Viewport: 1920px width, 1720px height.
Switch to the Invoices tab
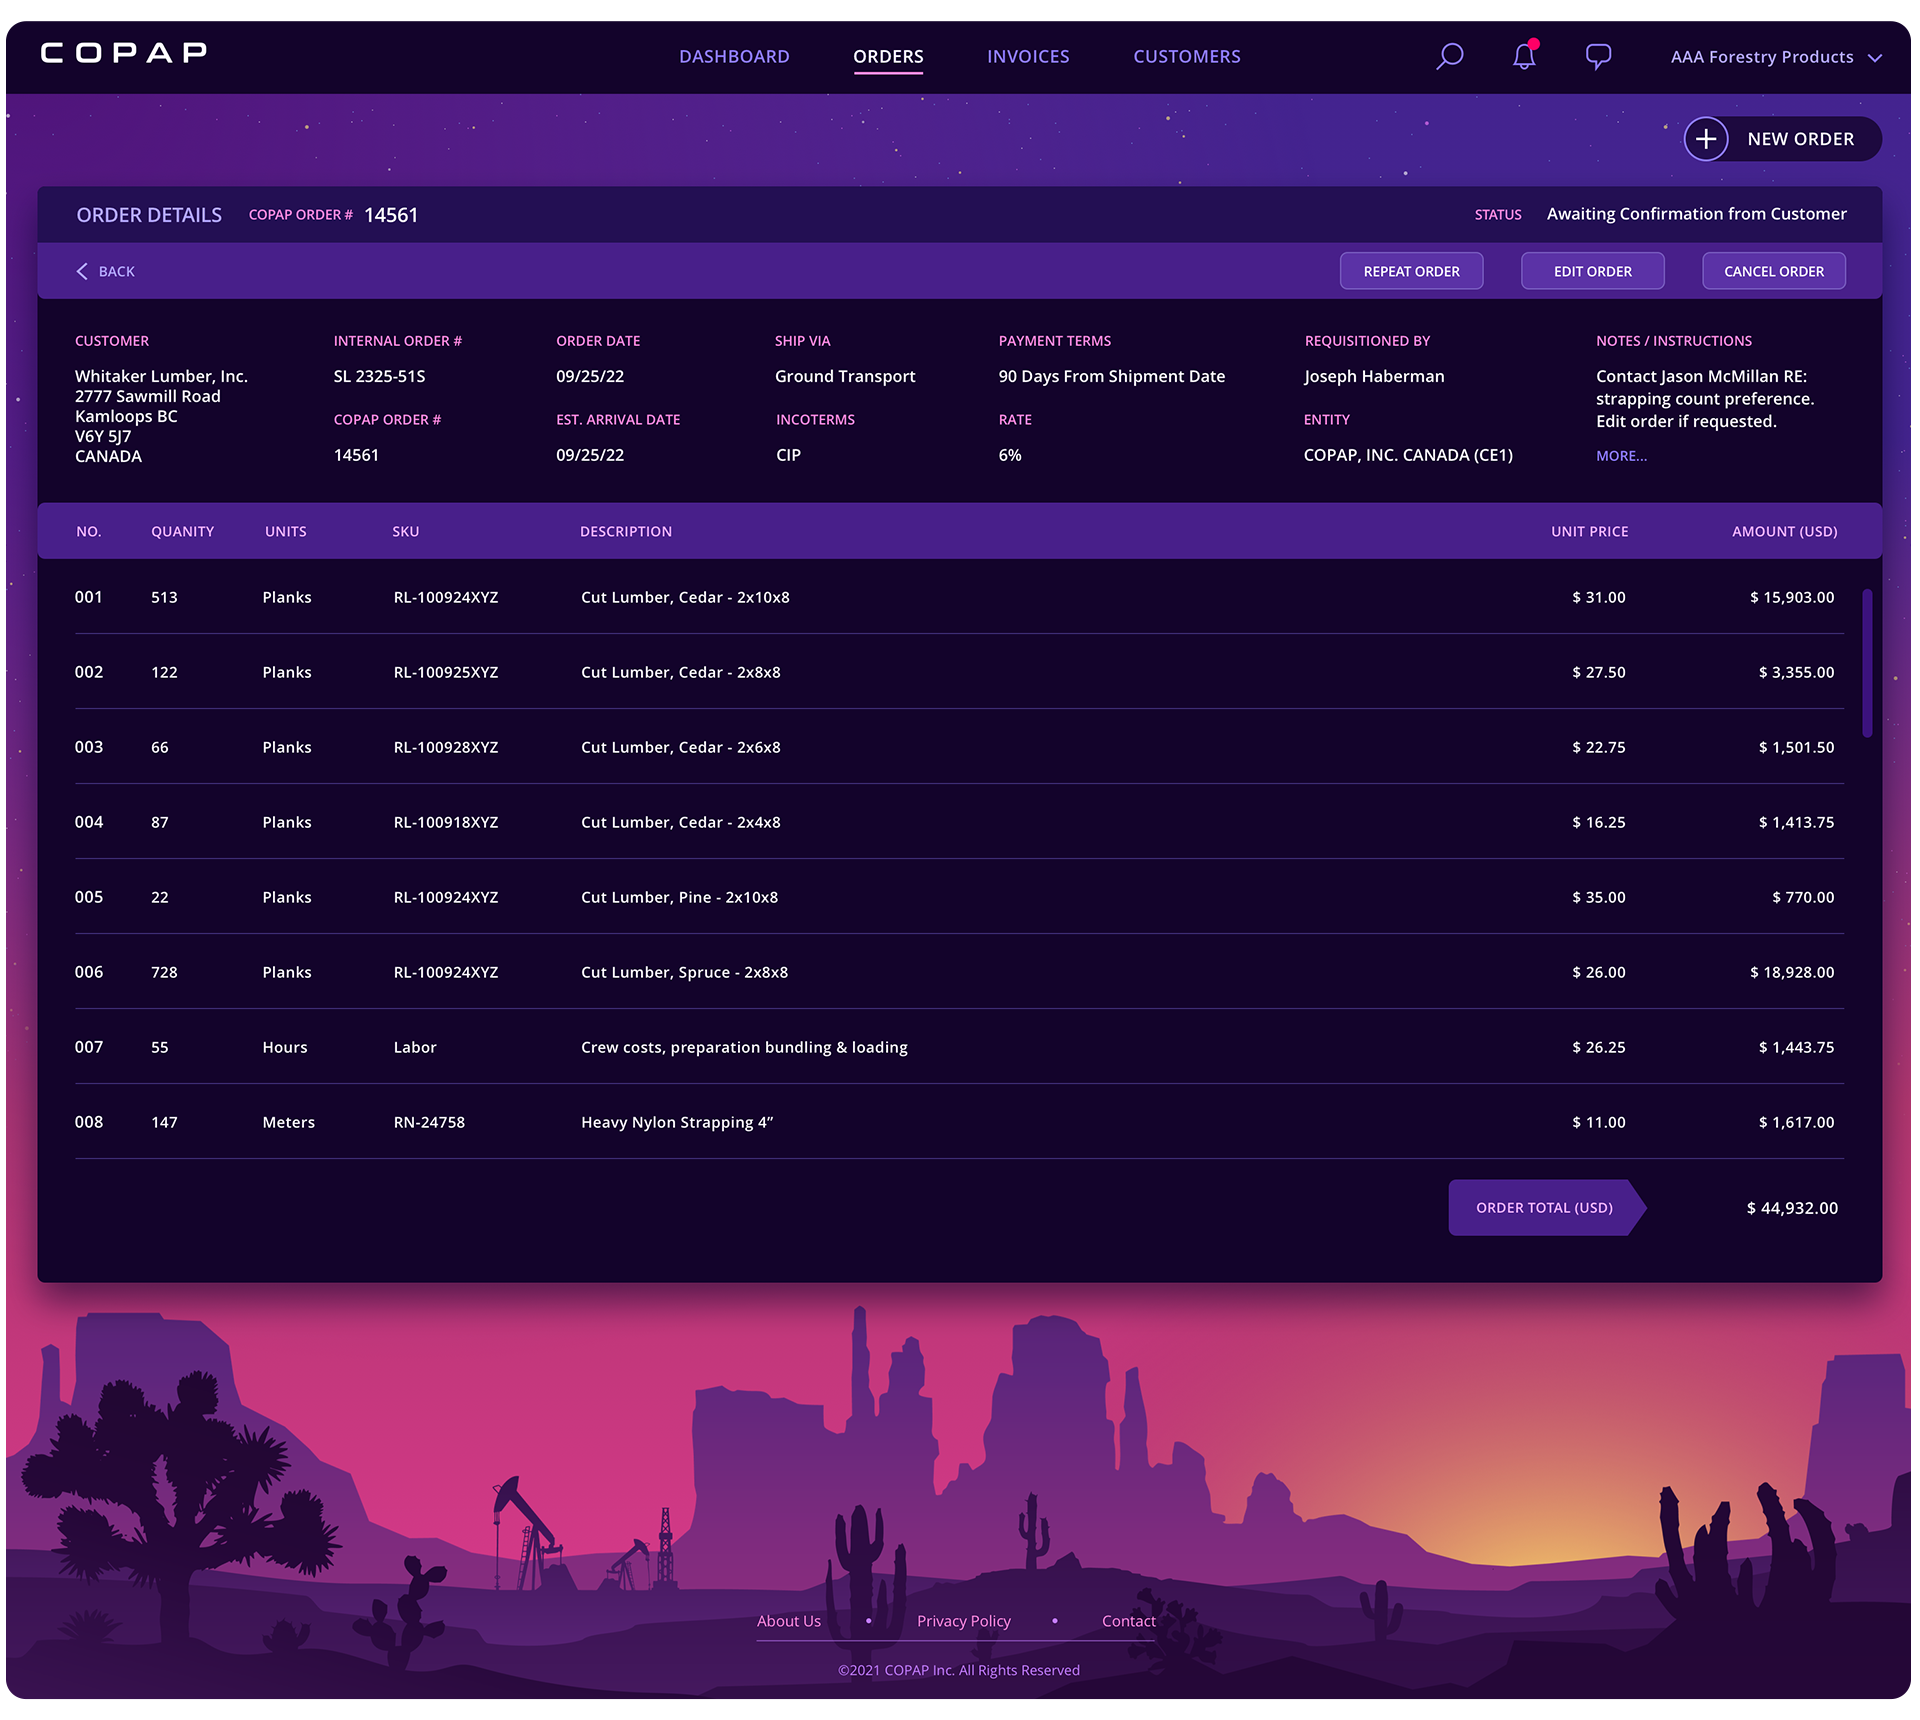coord(1028,57)
